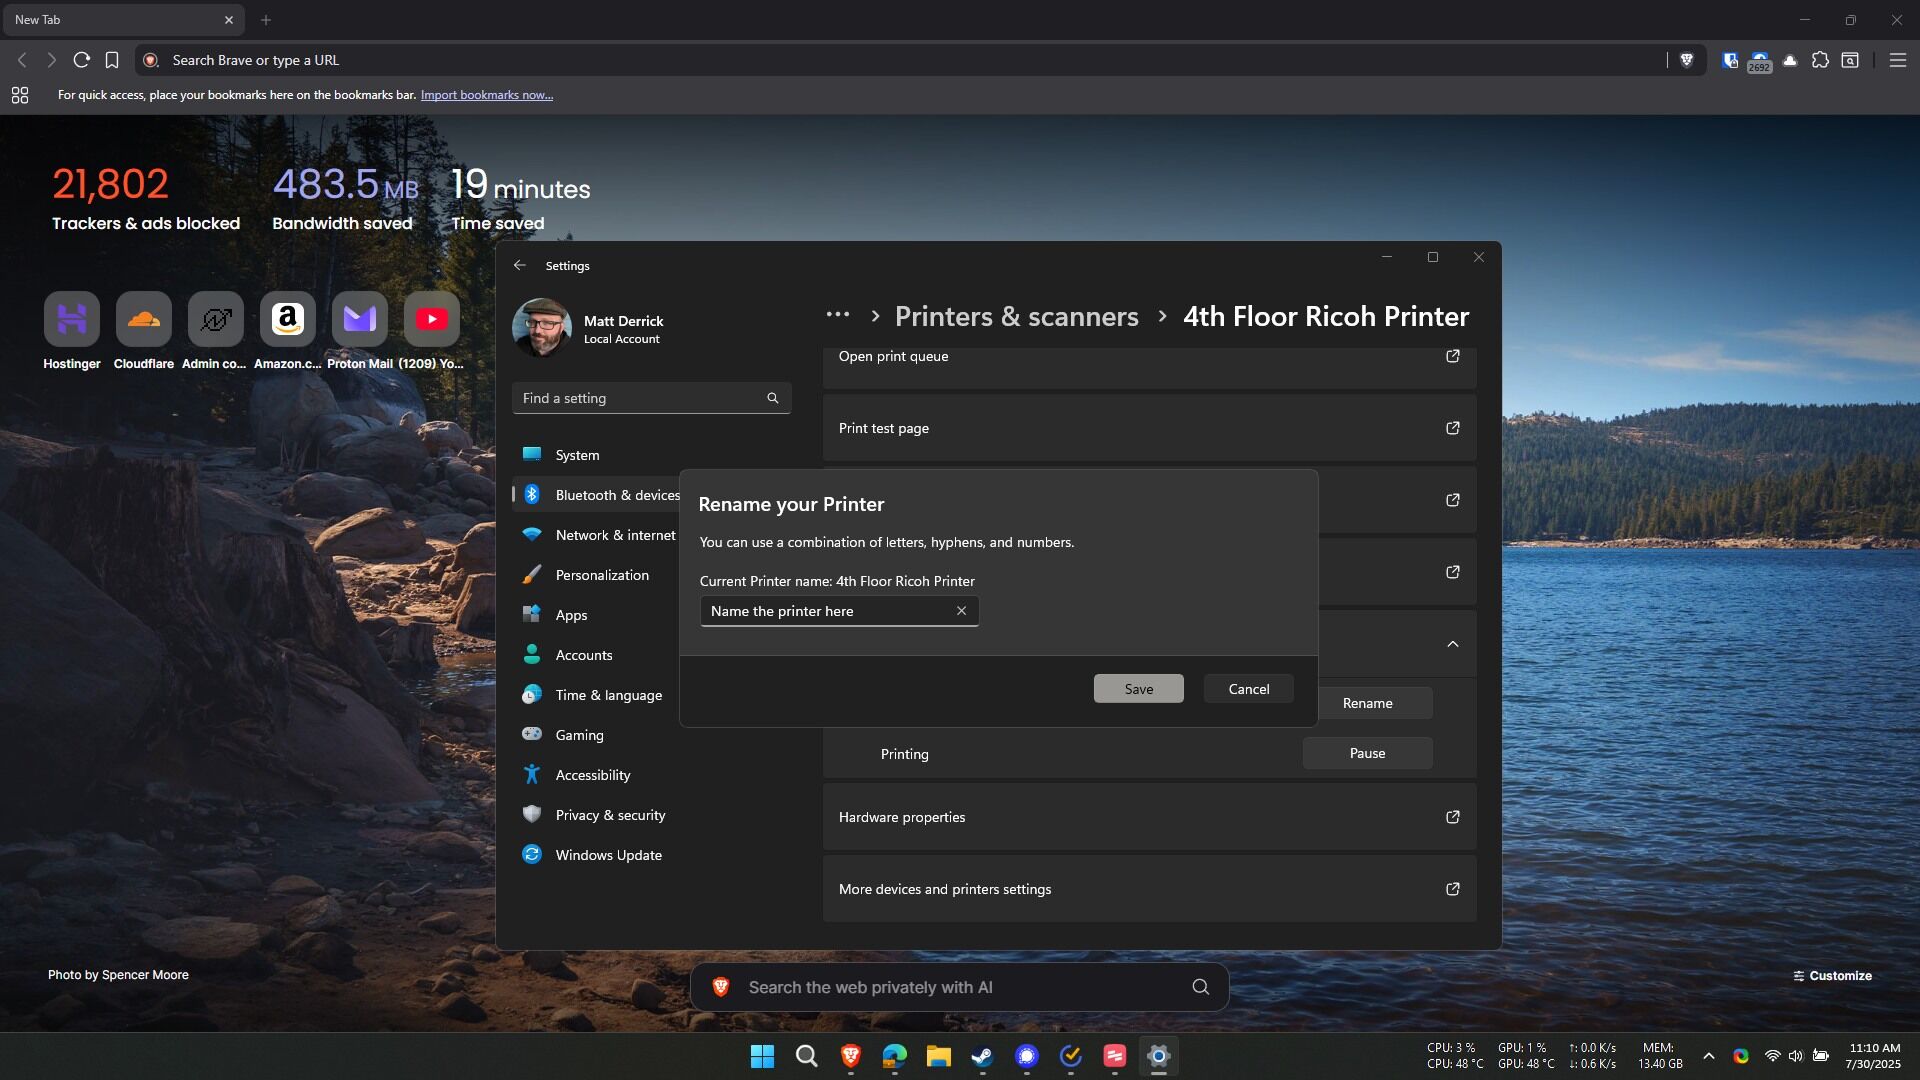Open File Explorer from the taskbar
The image size is (1920, 1080).
pos(938,1056)
